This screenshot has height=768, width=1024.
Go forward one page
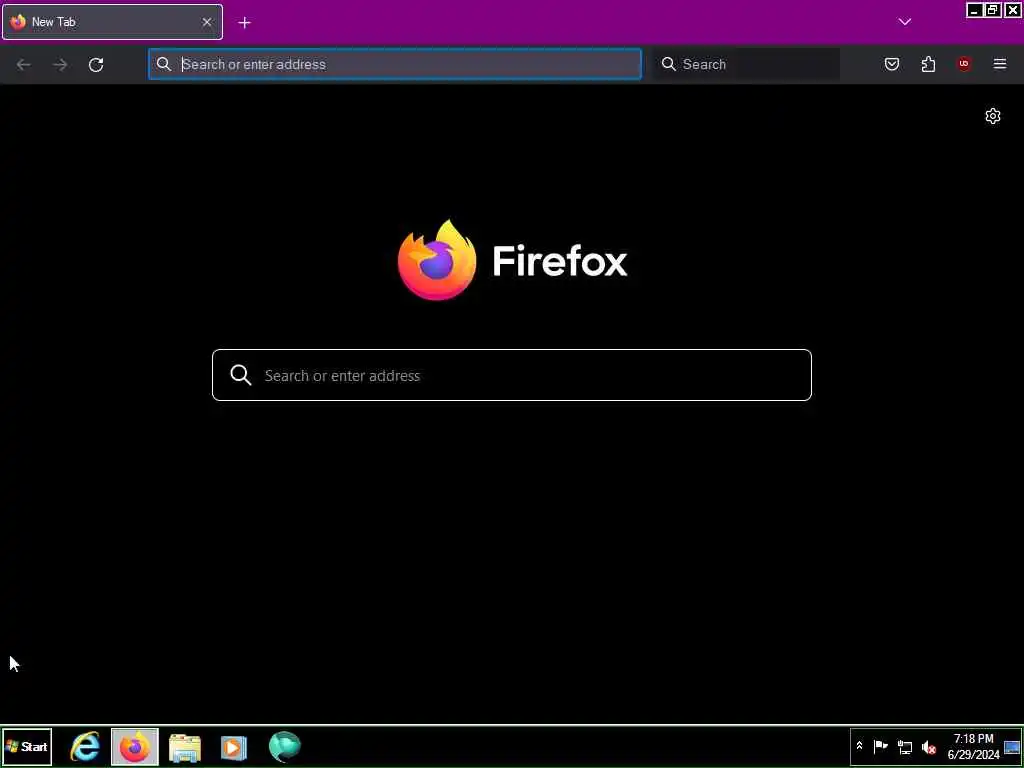[x=60, y=65]
